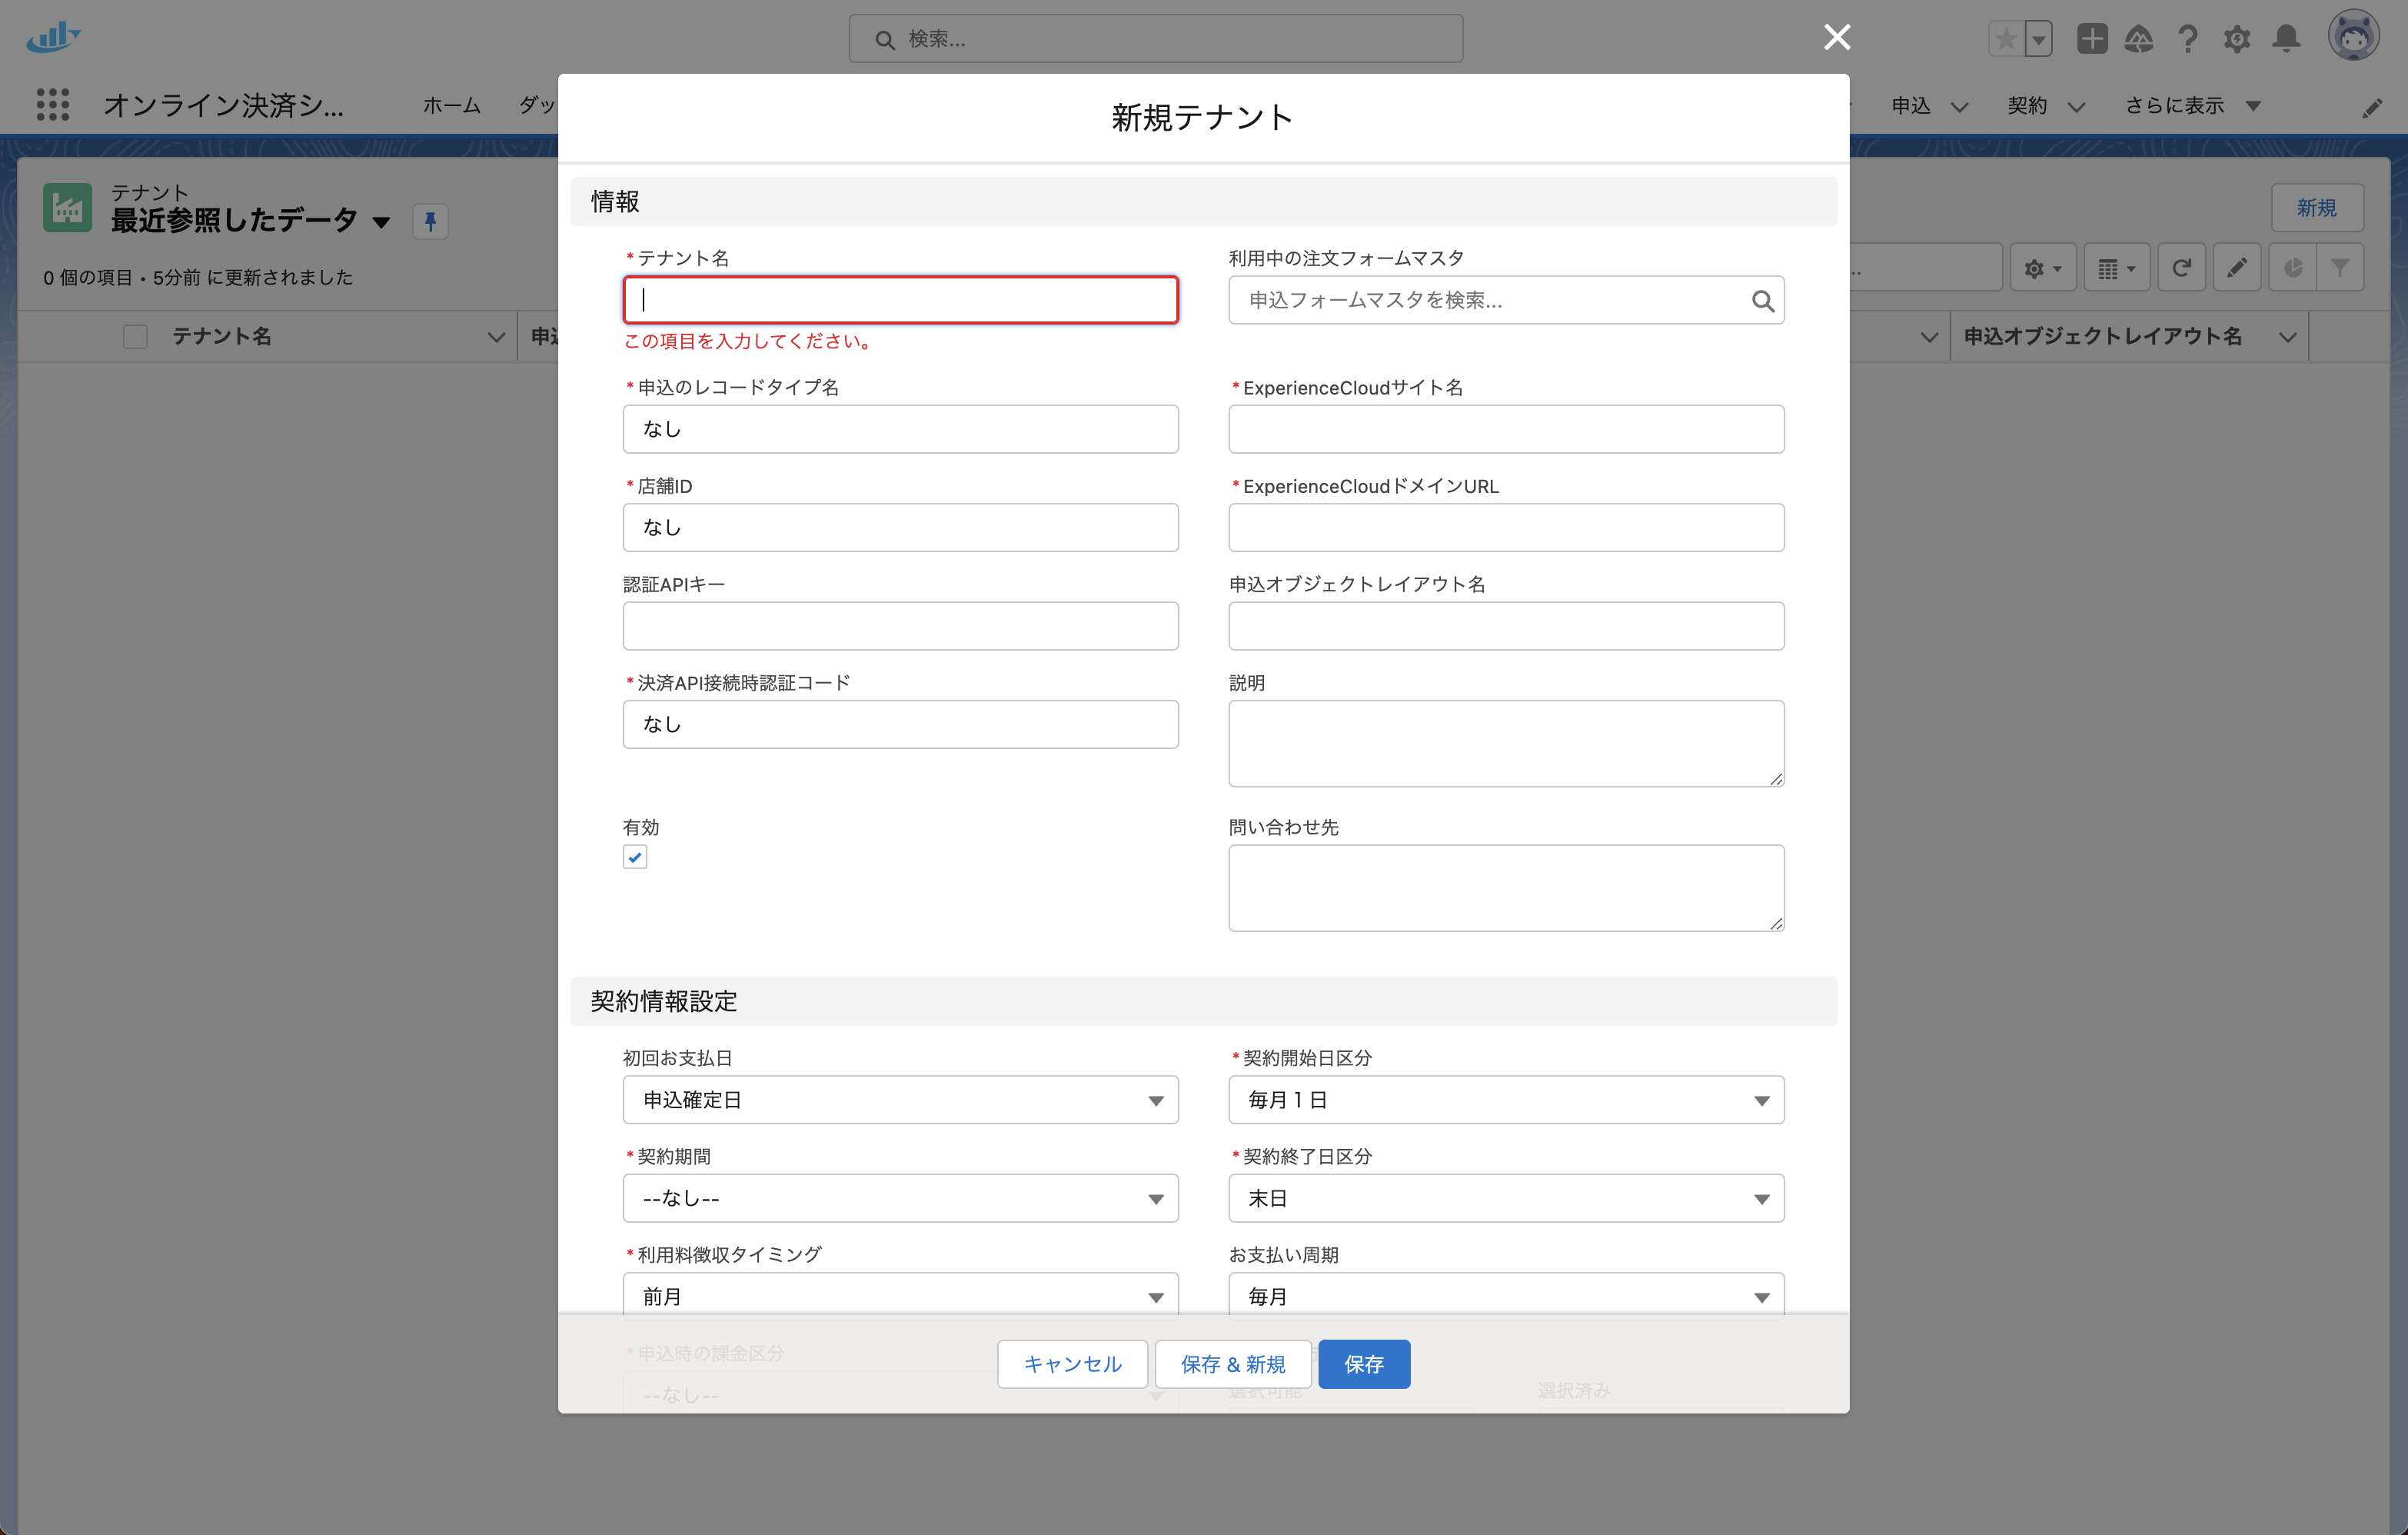The height and width of the screenshot is (1535, 2408).
Task: Click the refresh list icon
Action: (2181, 268)
